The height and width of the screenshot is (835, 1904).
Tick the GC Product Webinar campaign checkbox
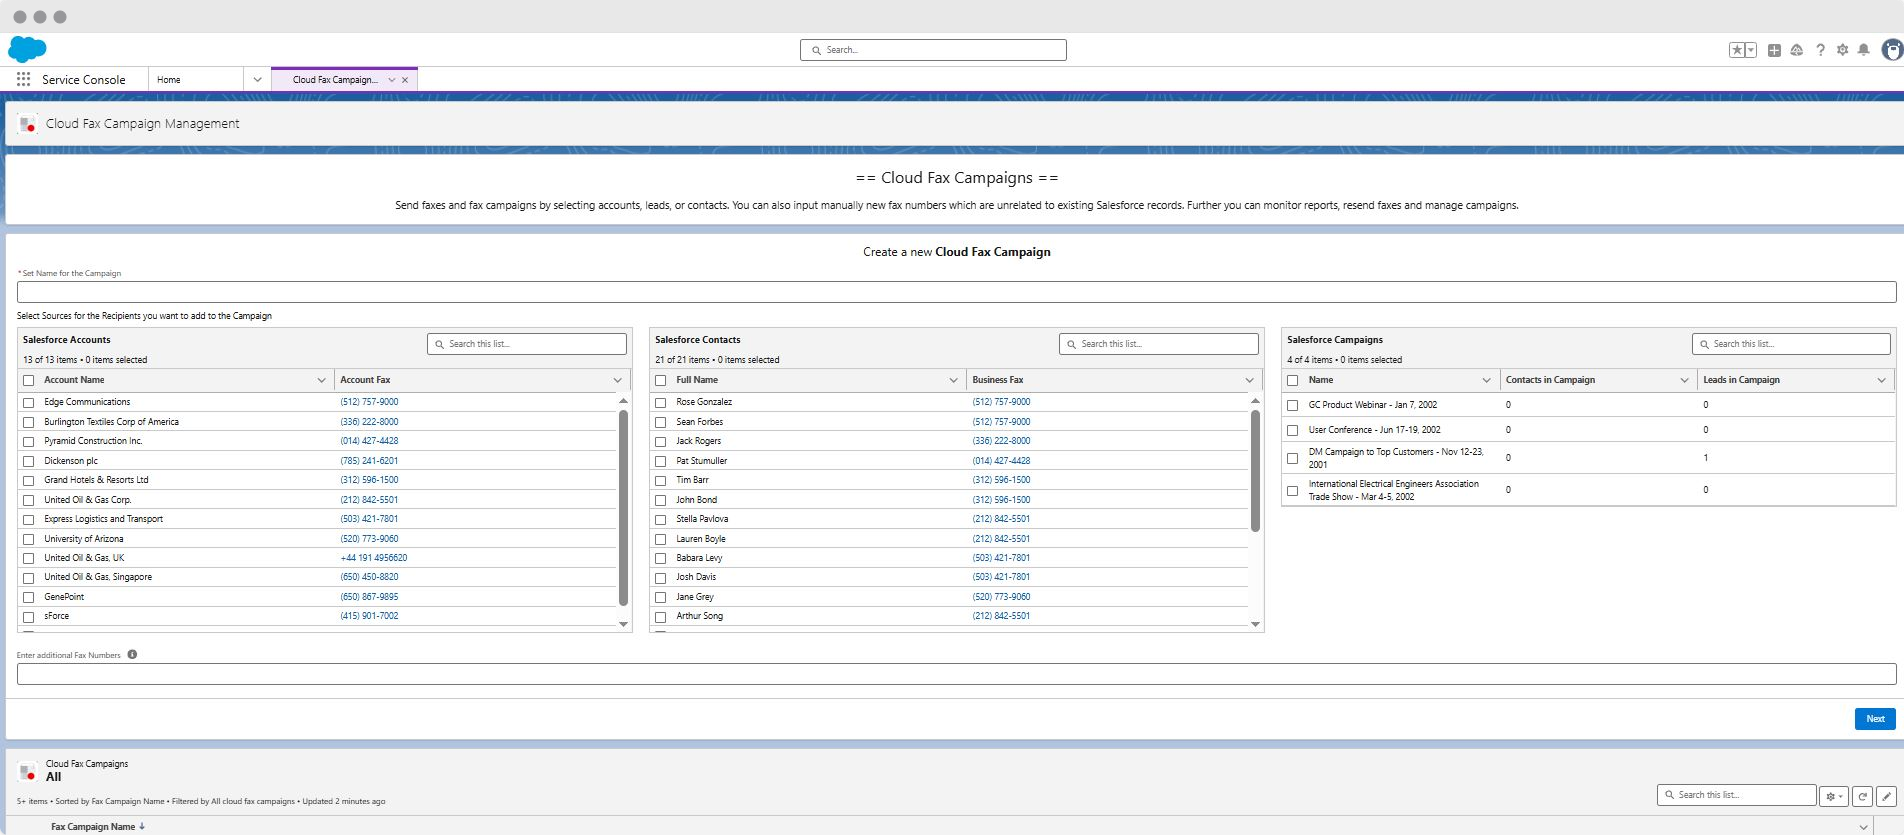(x=1292, y=405)
